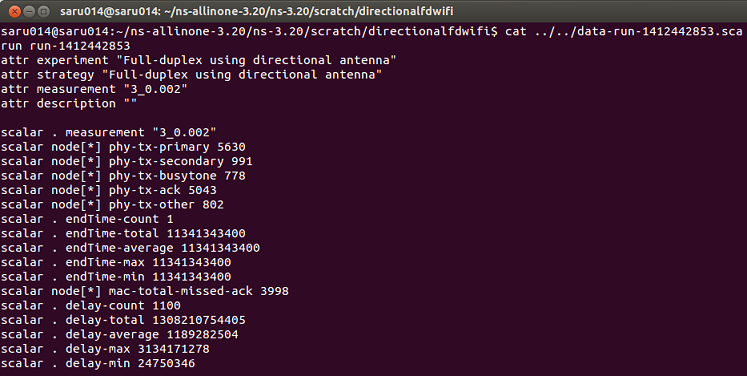The image size is (747, 376).
Task: Click mac-total-missed-ack value 3998
Action: (274, 291)
